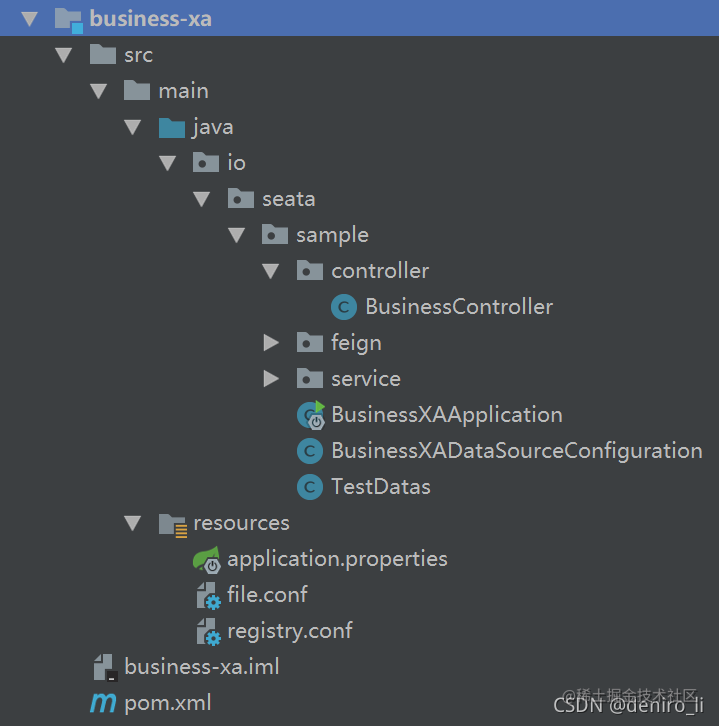Image resolution: width=719 pixels, height=726 pixels.
Task: Expand the feign package arrow
Action: click(271, 343)
